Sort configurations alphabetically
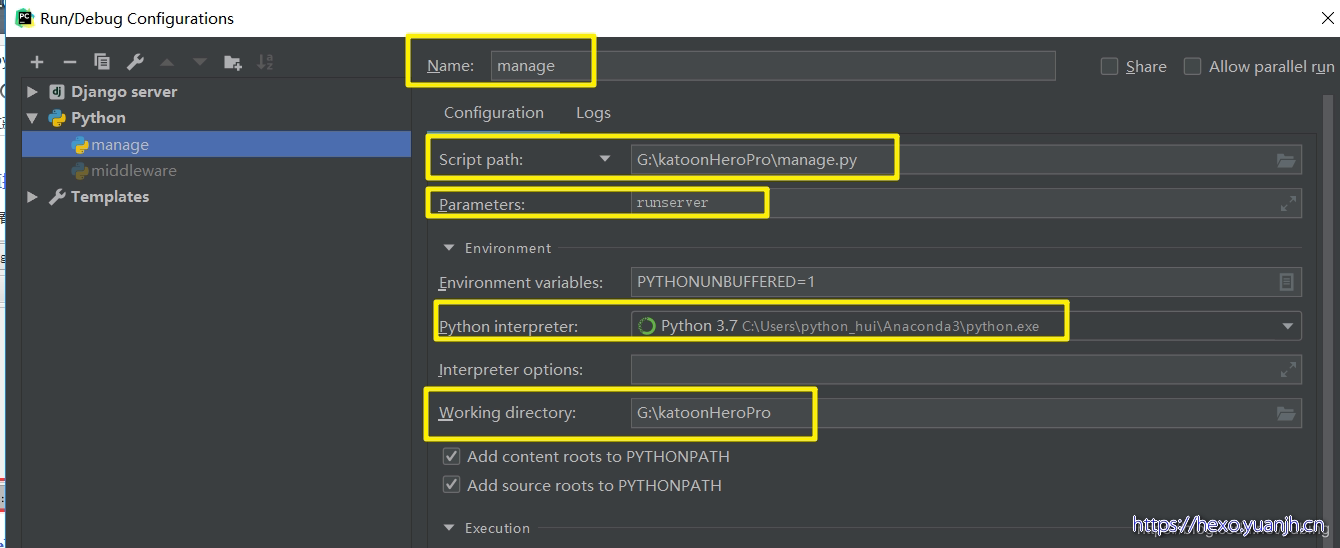Screen dimensions: 1340x548 tap(265, 62)
